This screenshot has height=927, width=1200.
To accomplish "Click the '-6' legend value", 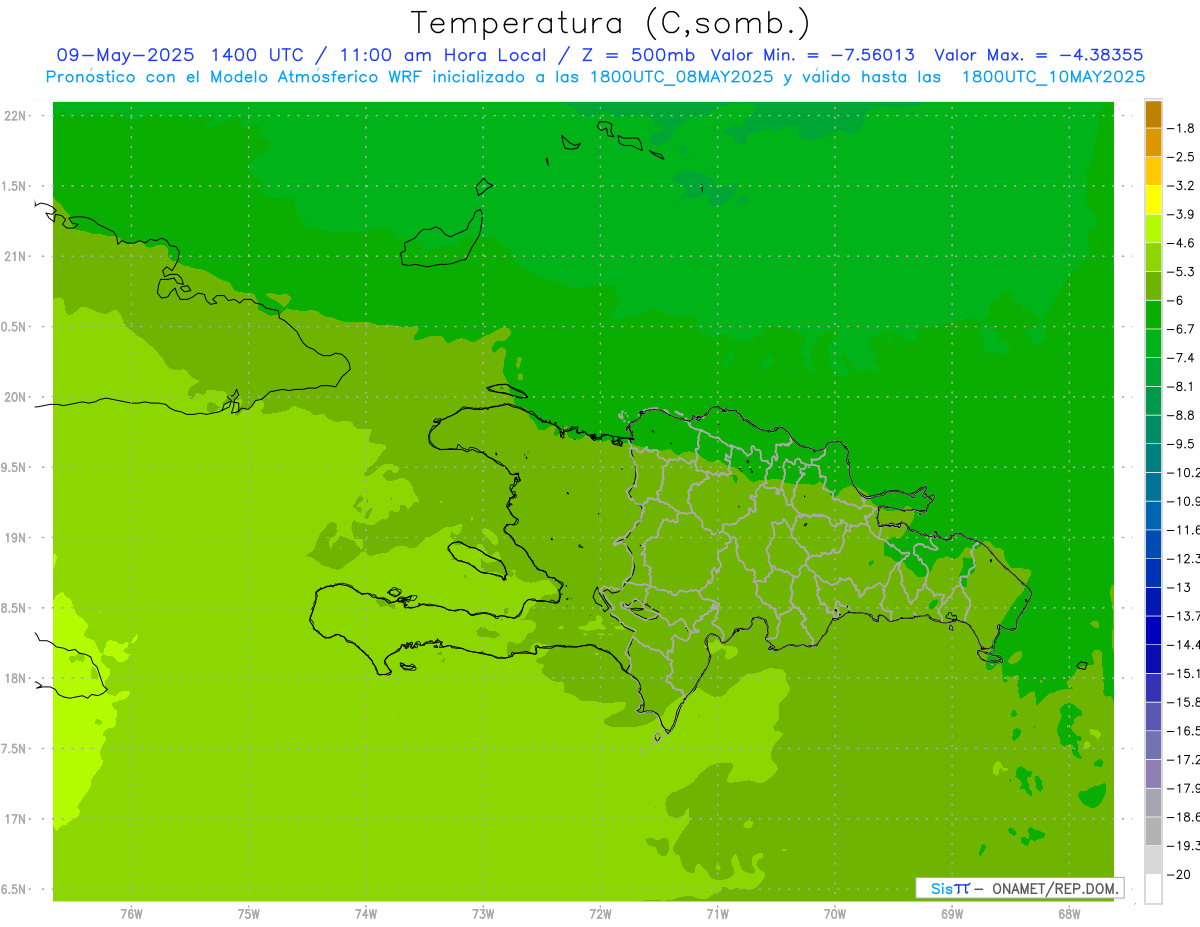I will 1176,300.
